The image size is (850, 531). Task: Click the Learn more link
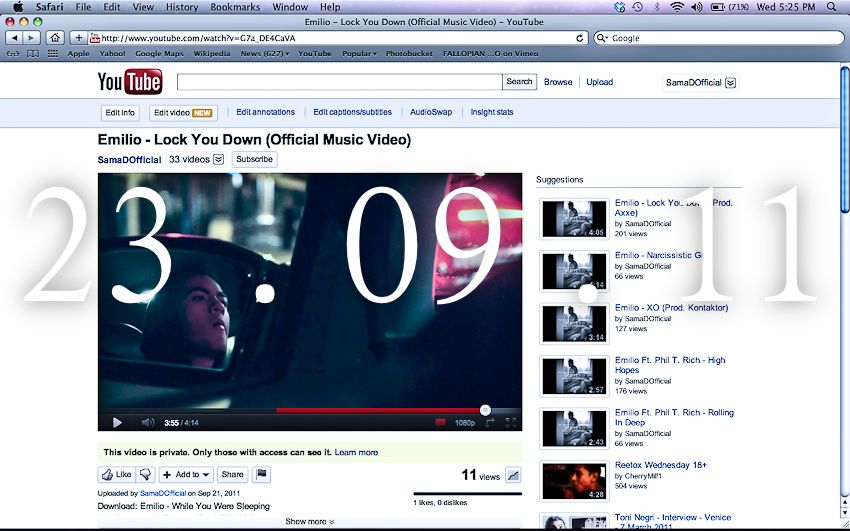coord(356,452)
